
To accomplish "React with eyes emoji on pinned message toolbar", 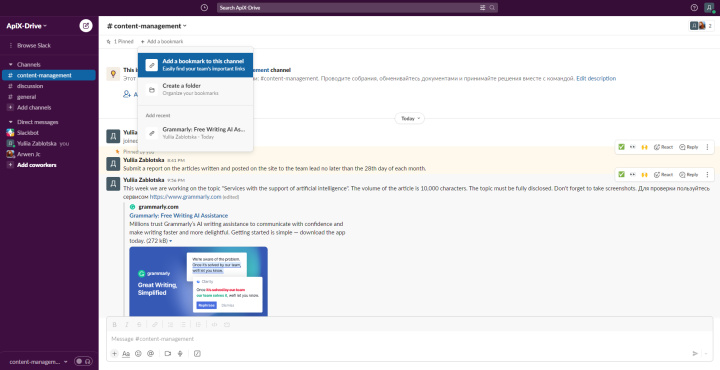I will 633,147.
